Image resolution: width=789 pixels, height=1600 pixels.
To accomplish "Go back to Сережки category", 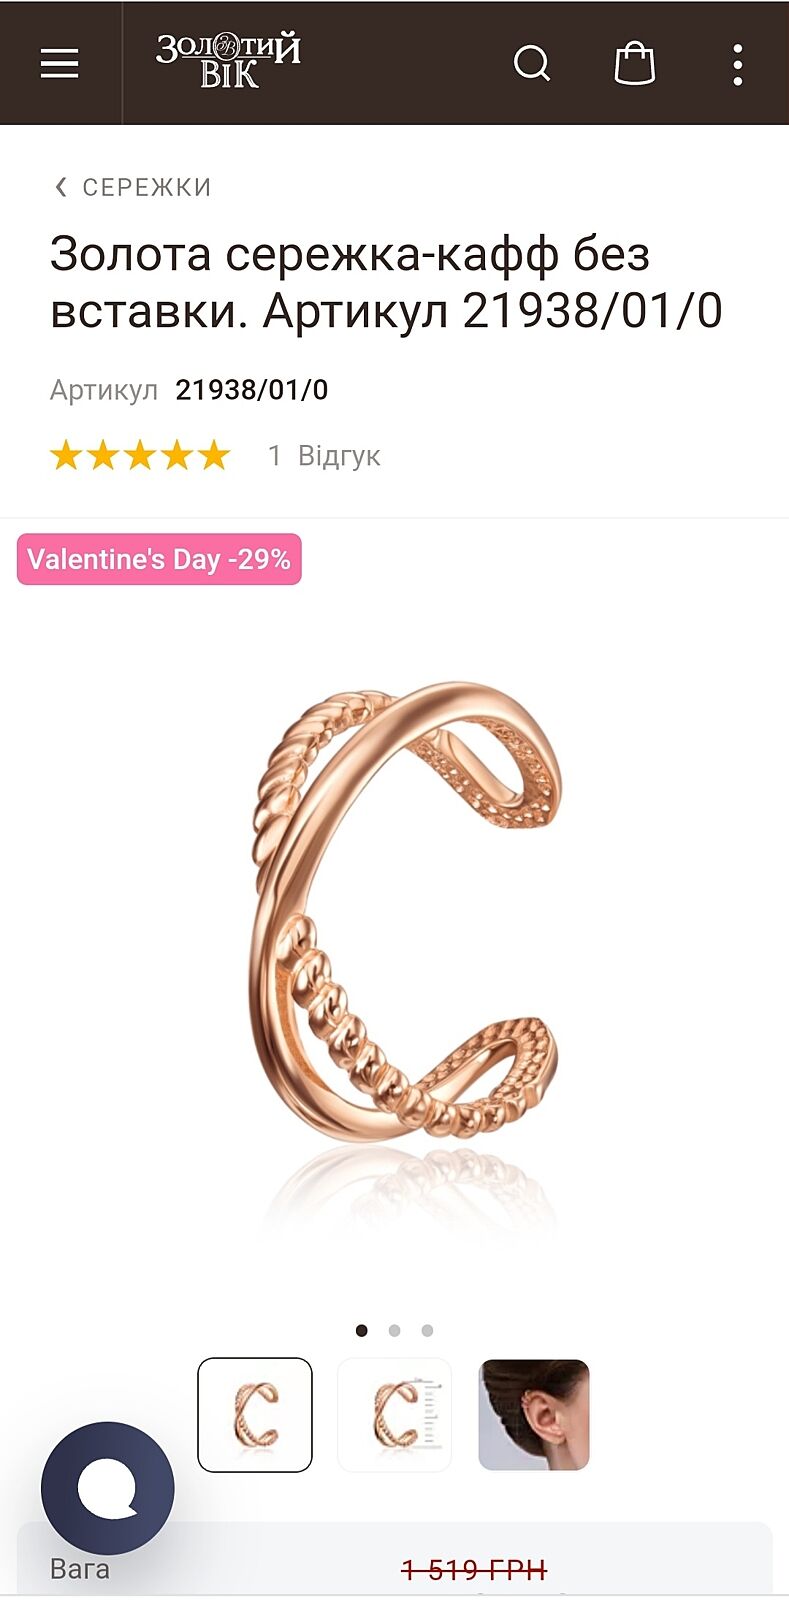I will [147, 187].
